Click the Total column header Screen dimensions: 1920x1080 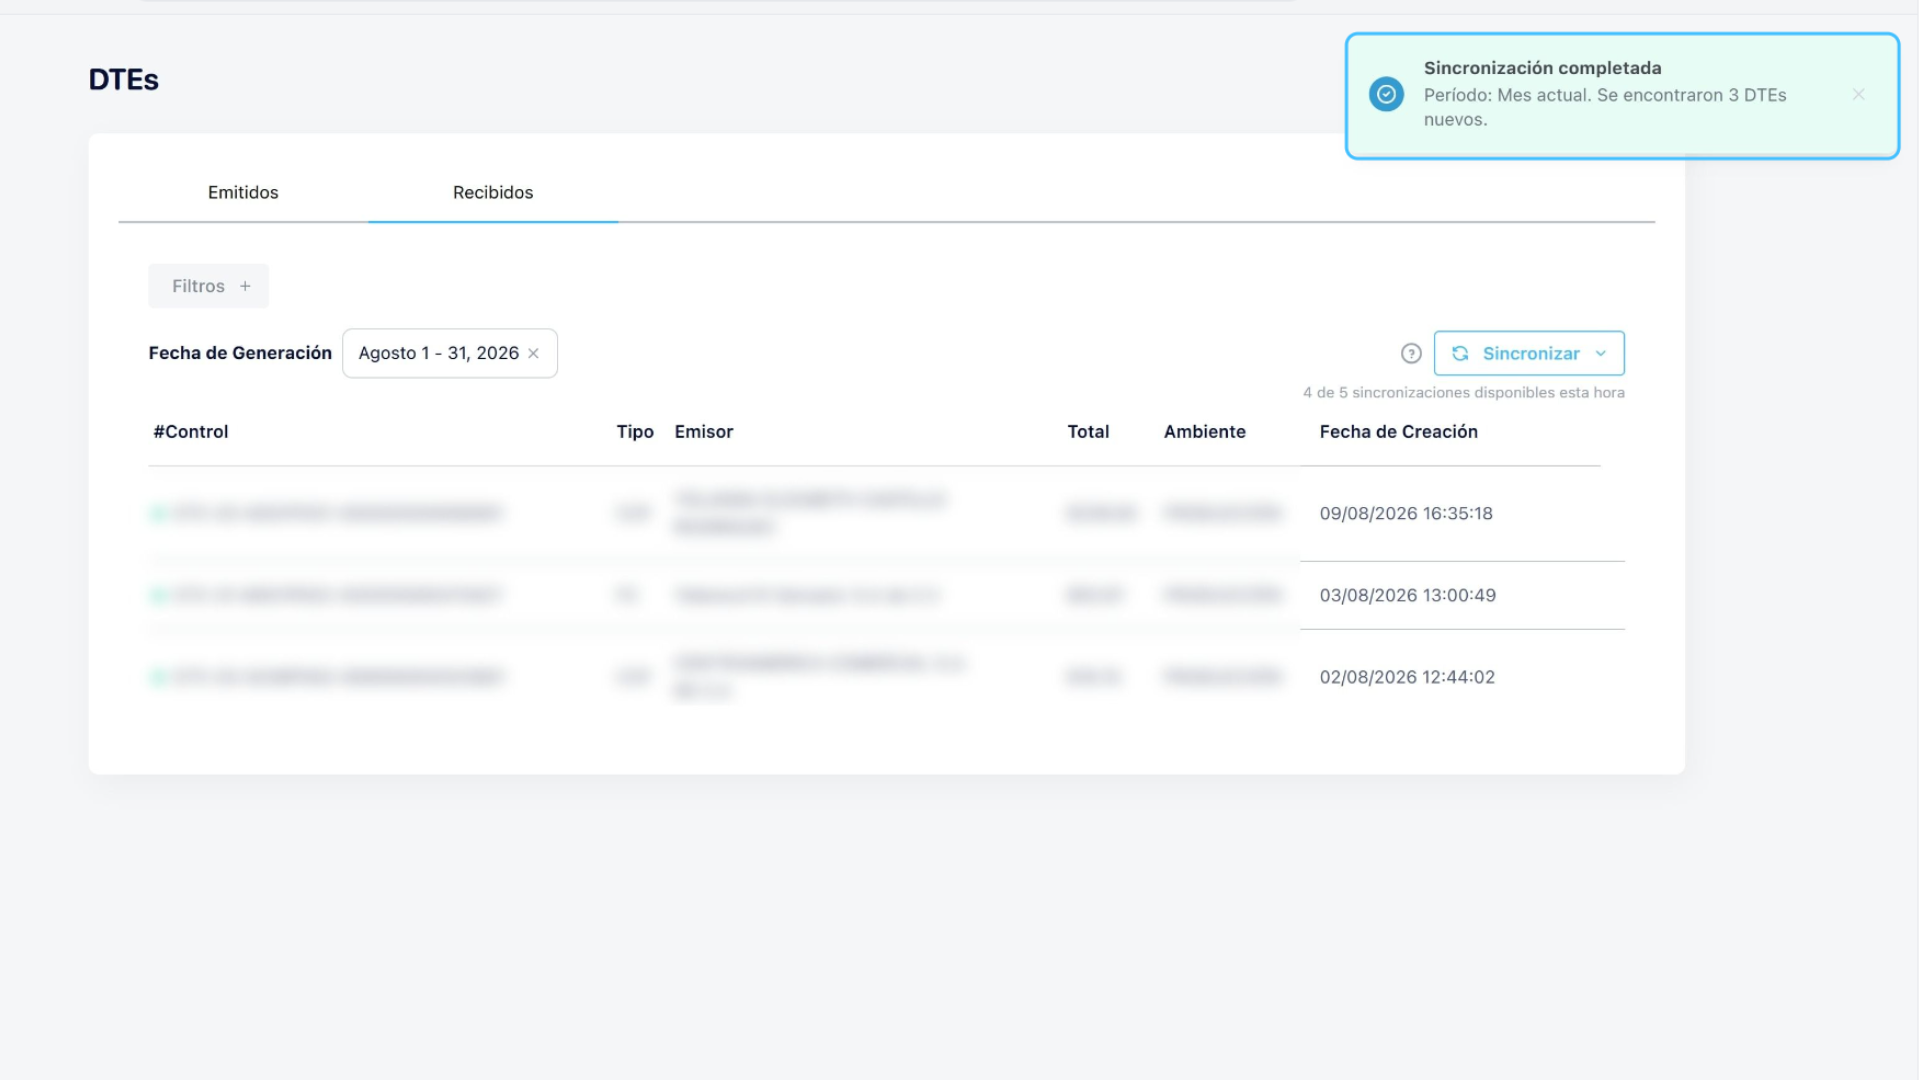click(1088, 431)
